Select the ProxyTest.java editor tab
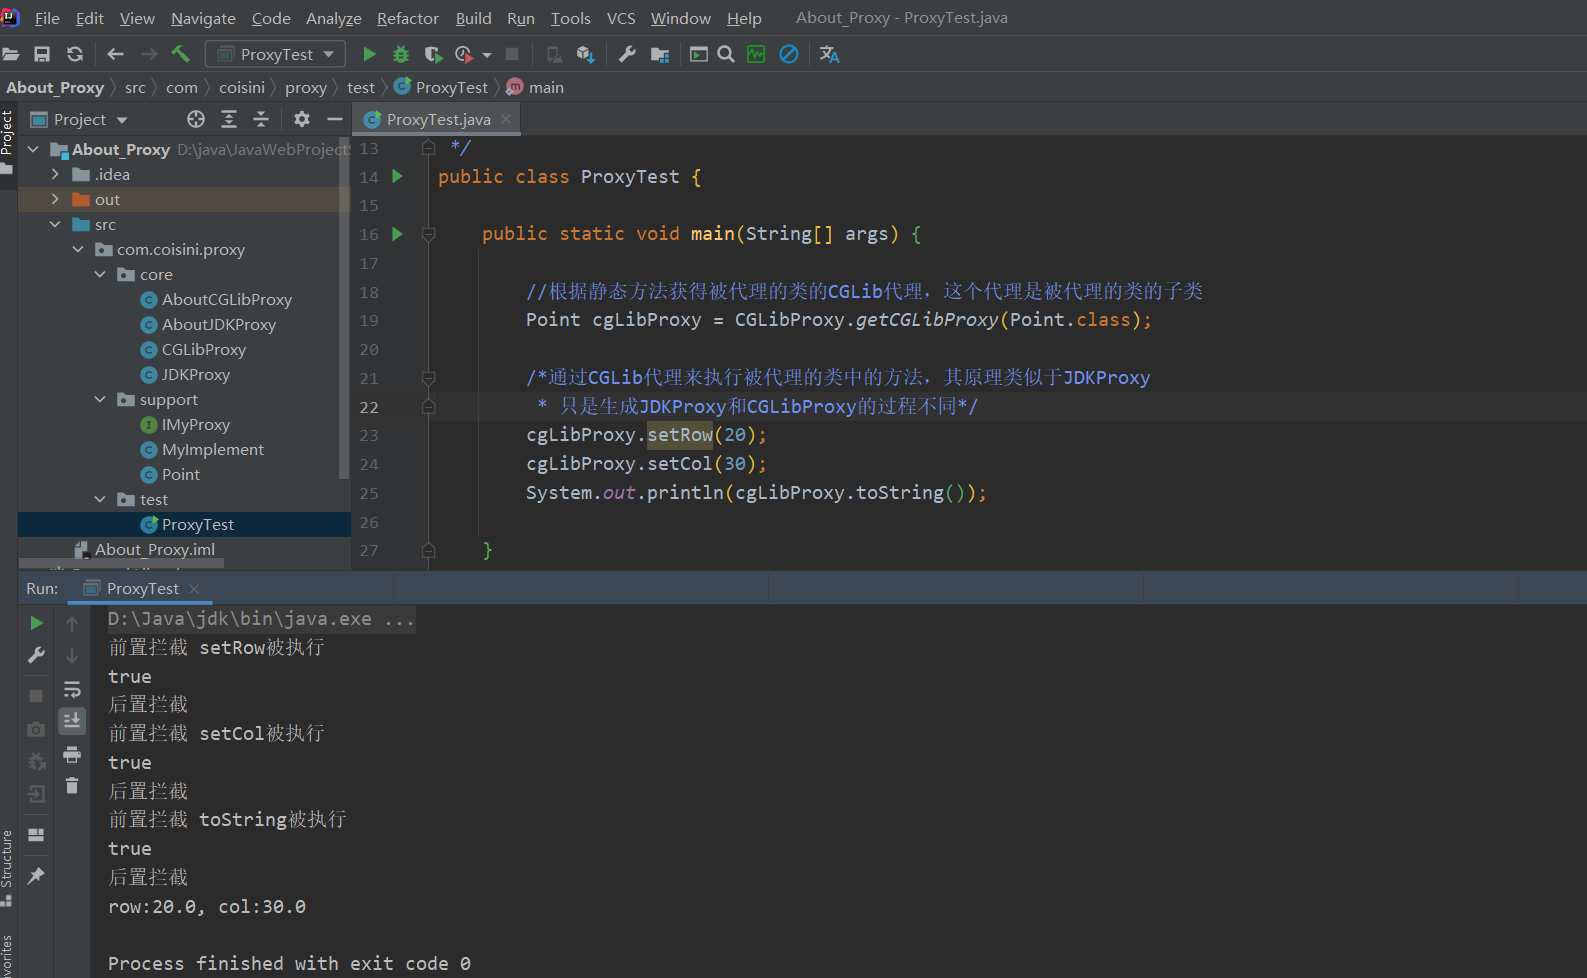The height and width of the screenshot is (978, 1587). (438, 119)
